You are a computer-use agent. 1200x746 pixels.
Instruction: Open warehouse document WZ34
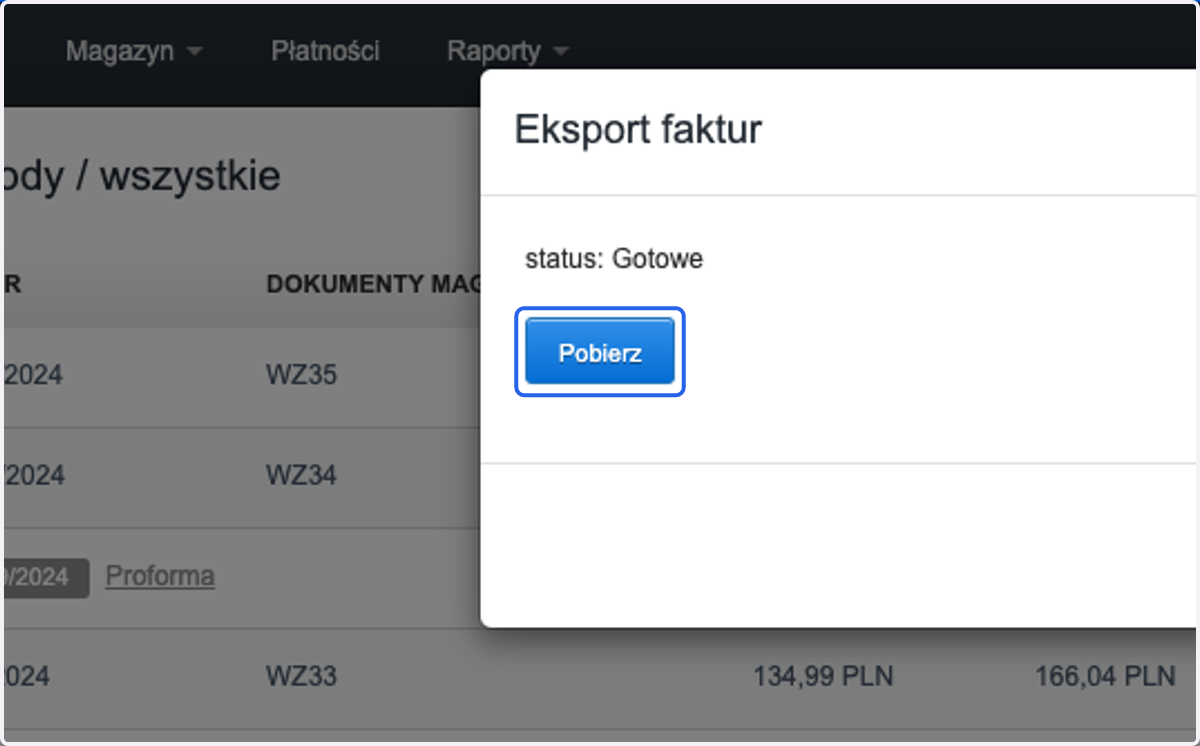coord(301,475)
